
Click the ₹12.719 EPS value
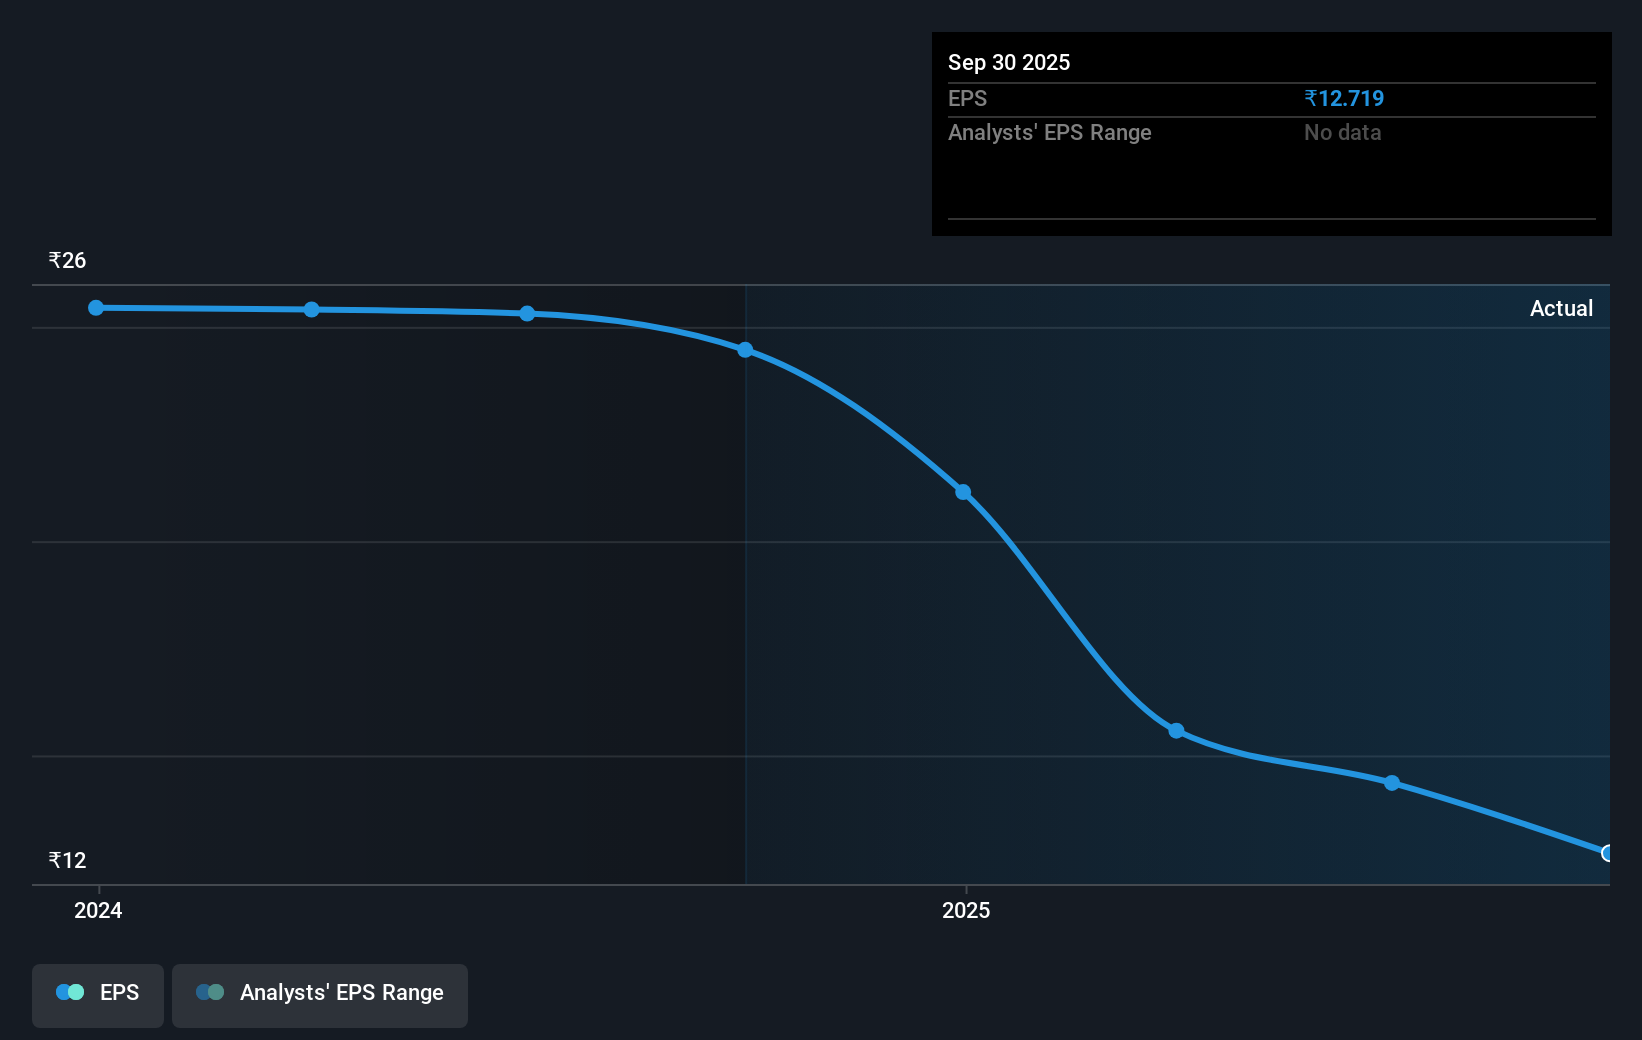pyautogui.click(x=1343, y=98)
